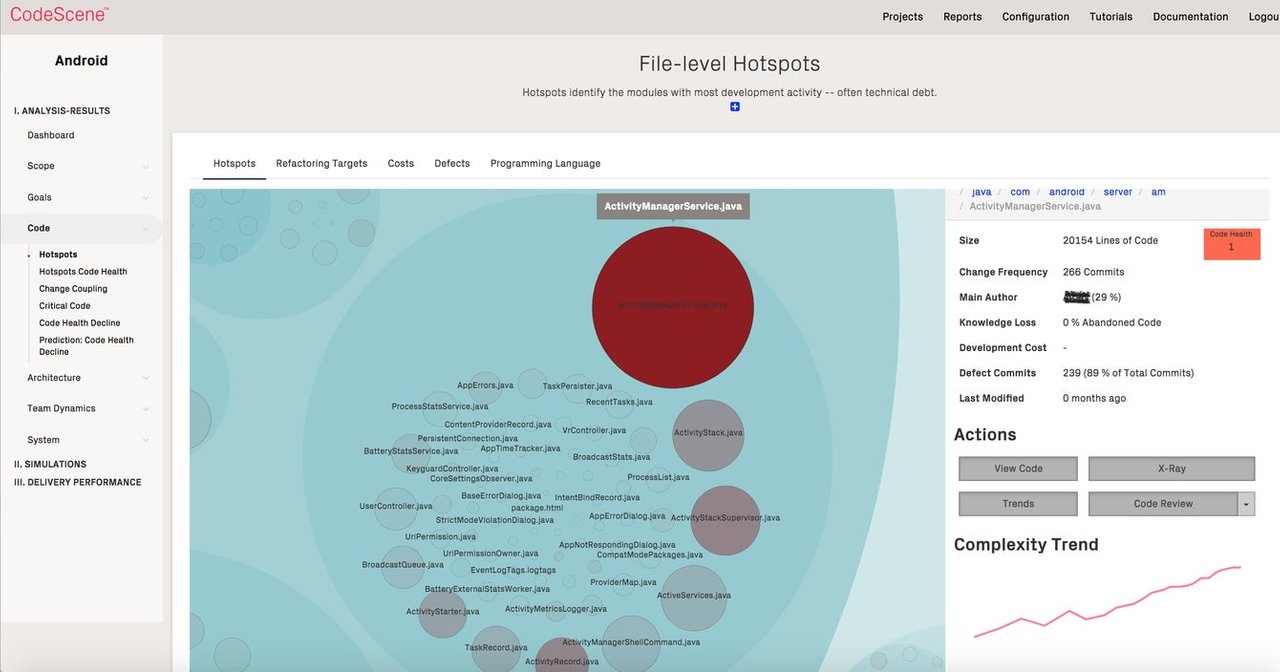Viewport: 1280px width, 672px height.
Task: Select the ActiveServices.java bubble
Action: coord(694,598)
